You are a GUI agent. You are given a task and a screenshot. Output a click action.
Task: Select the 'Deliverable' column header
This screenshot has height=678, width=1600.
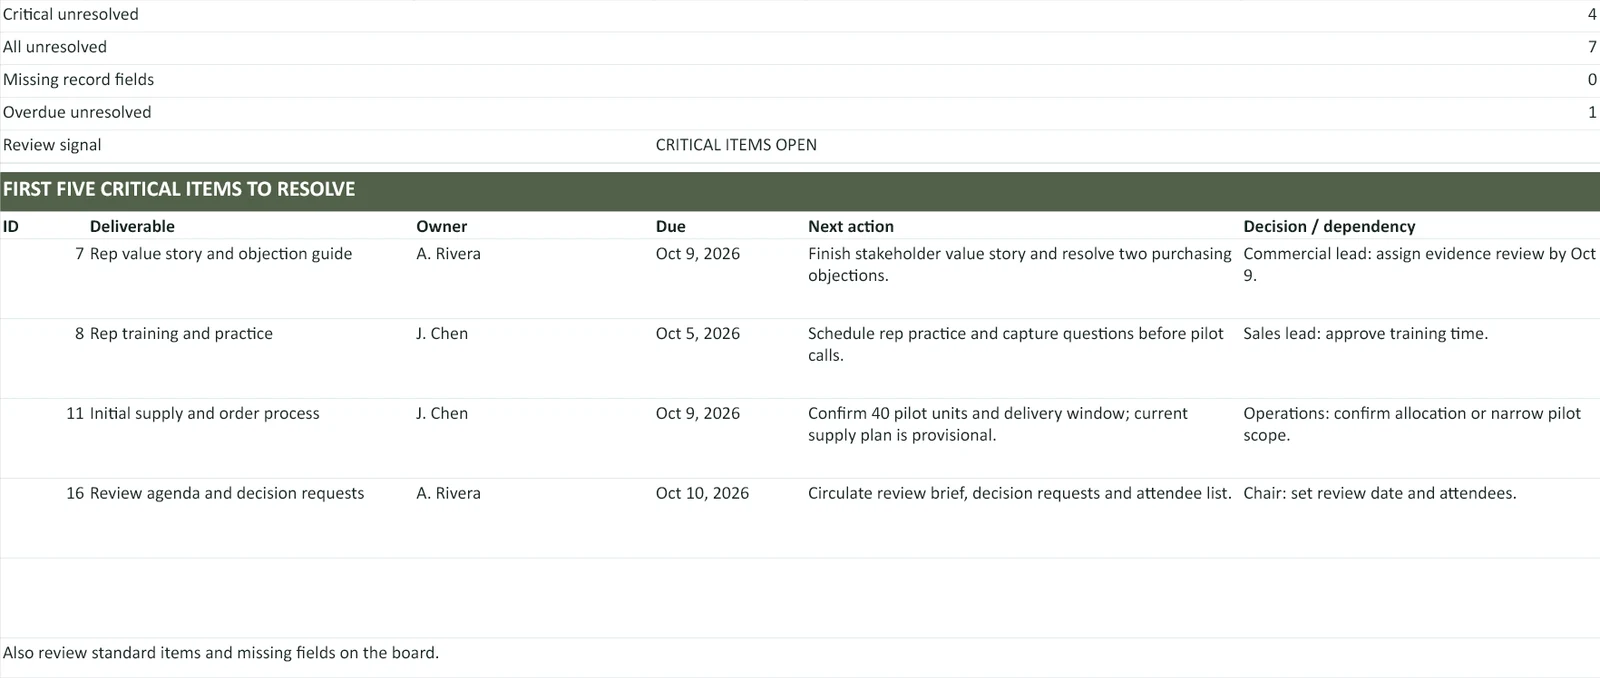132,226
